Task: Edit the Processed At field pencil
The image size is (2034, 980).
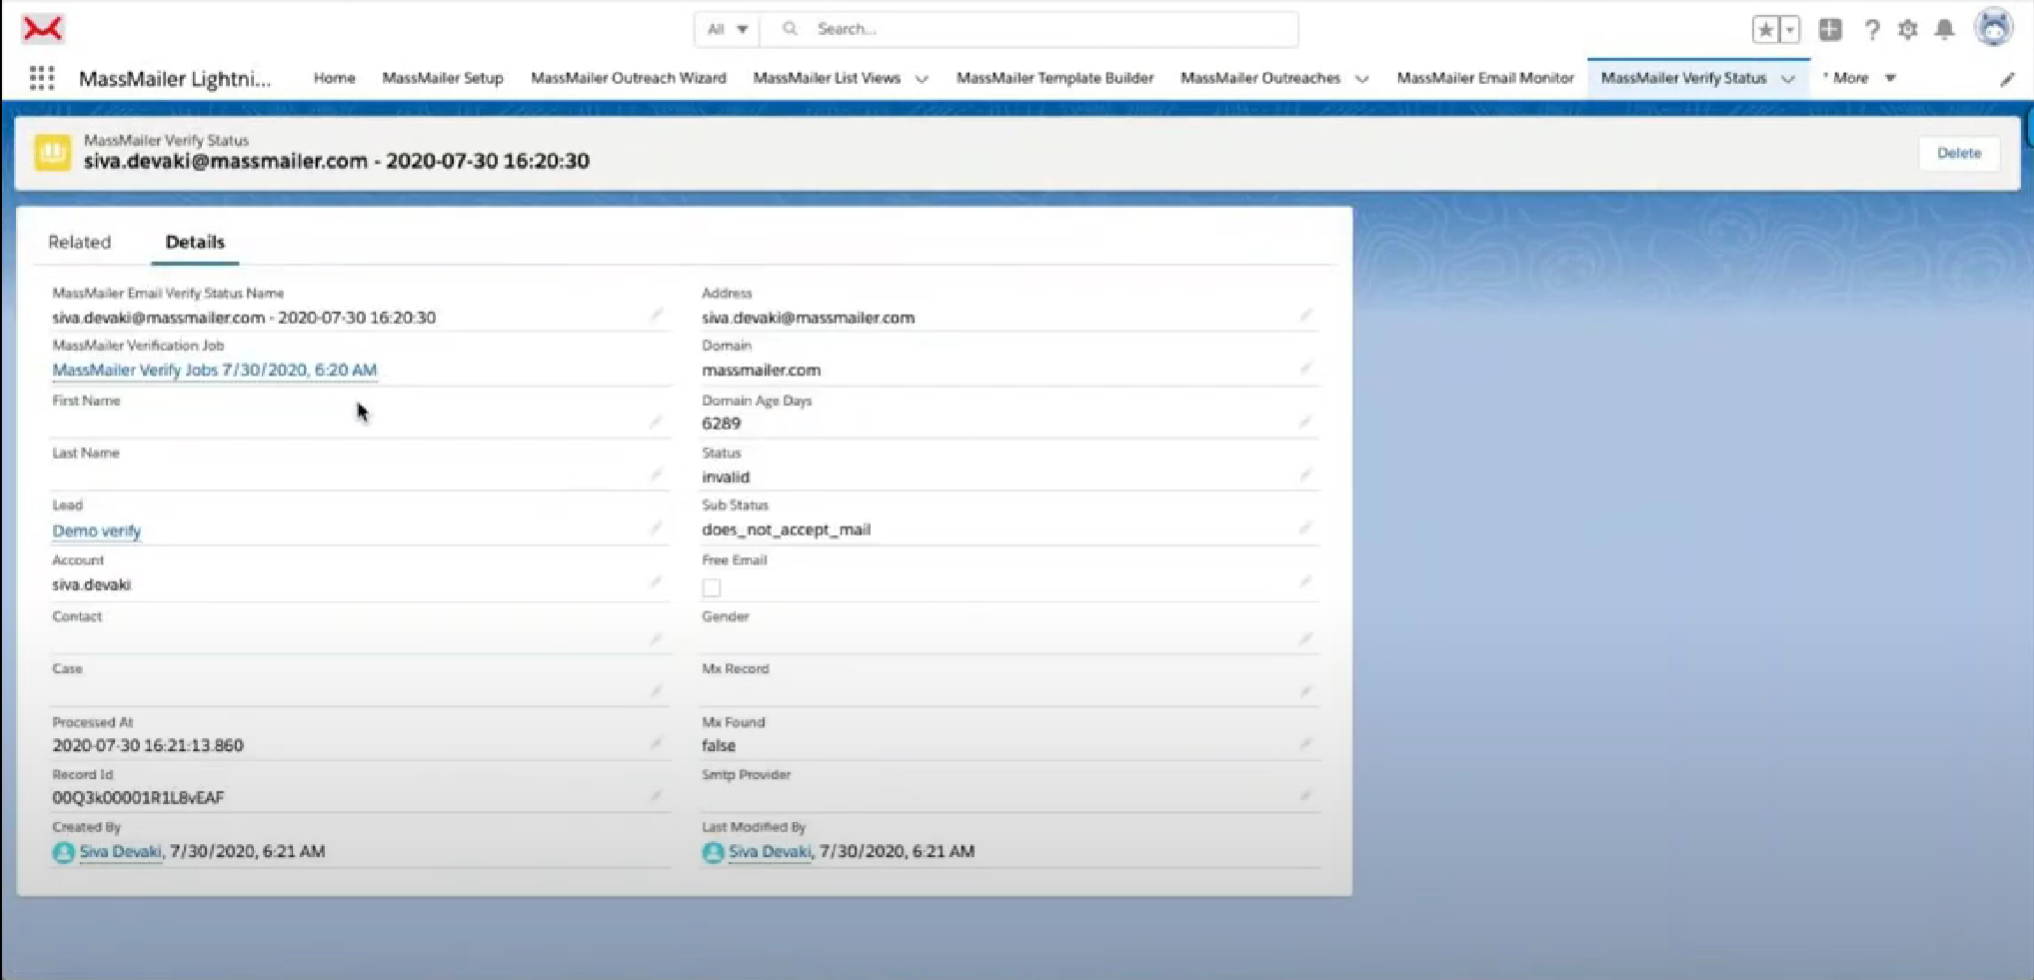Action: coord(656,743)
